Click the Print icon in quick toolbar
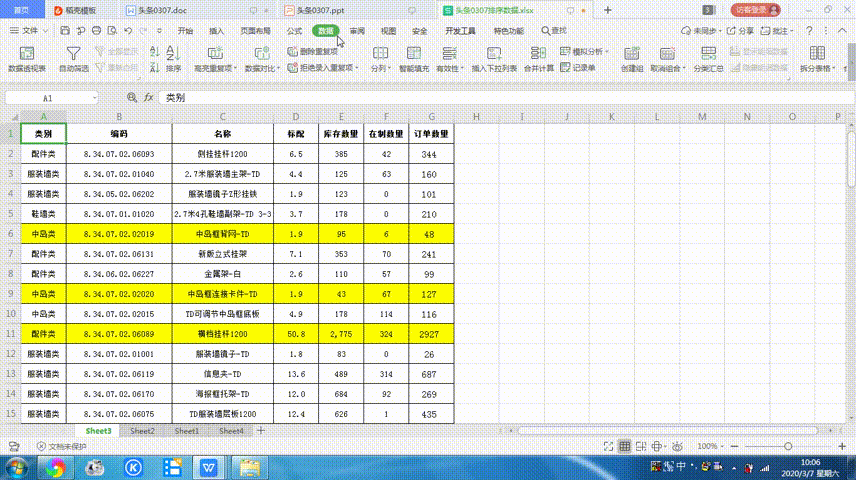The height and width of the screenshot is (480, 856). point(97,31)
